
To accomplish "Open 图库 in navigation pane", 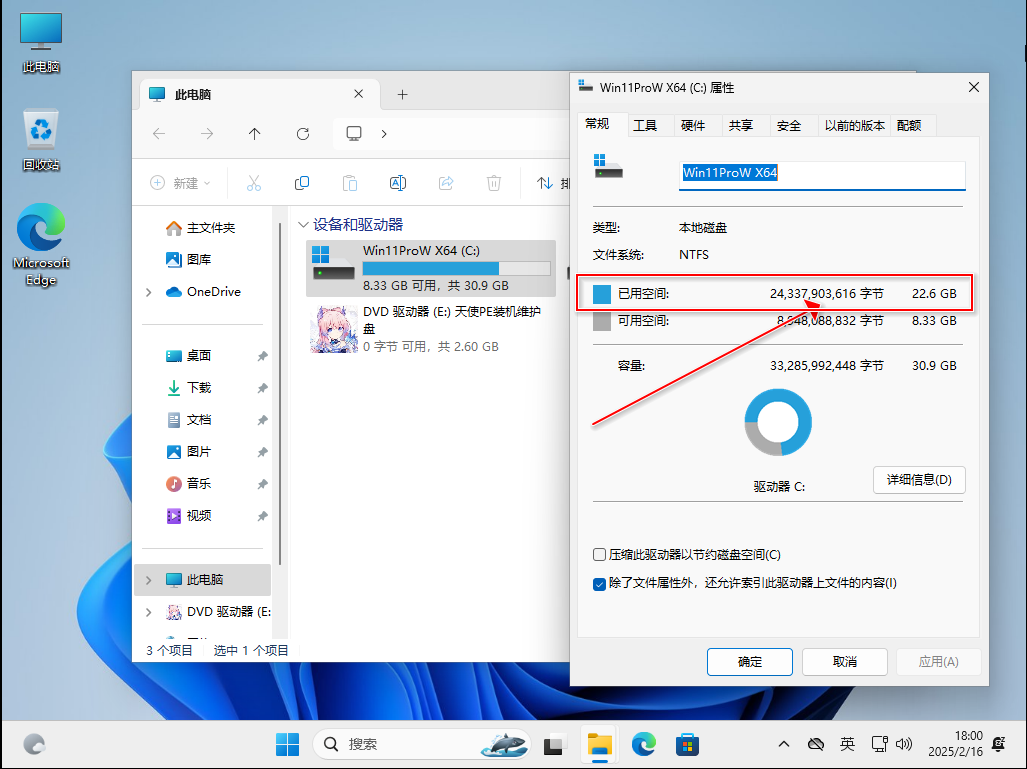I will (189, 259).
